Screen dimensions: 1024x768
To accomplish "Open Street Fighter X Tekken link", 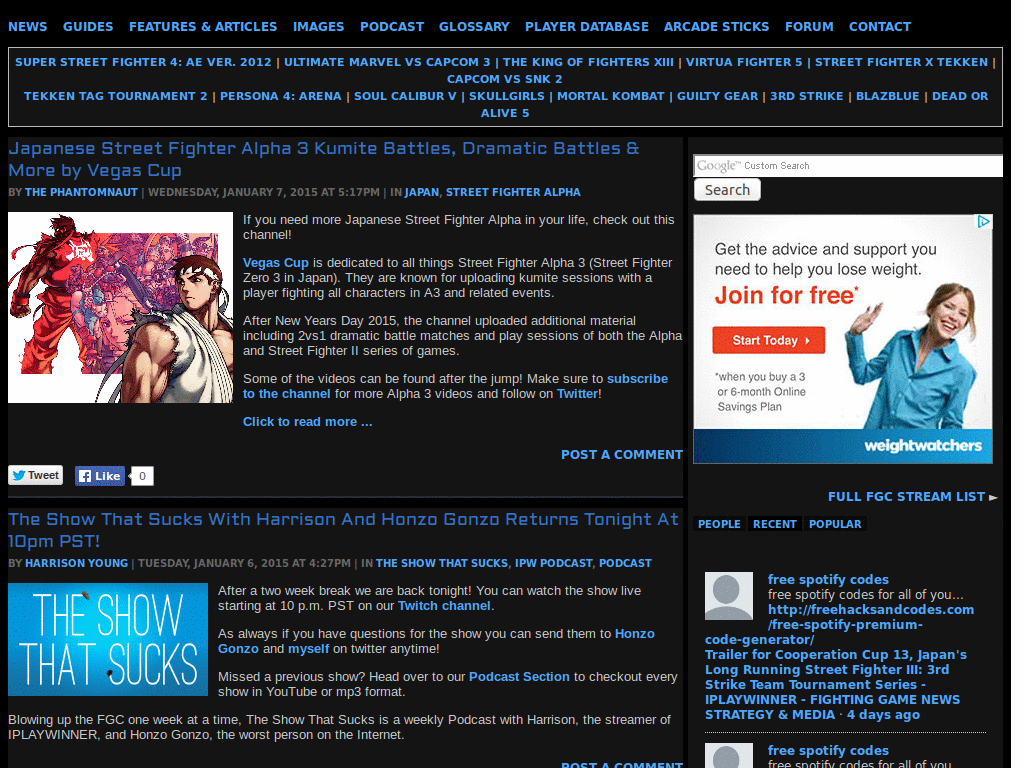I will click(901, 62).
